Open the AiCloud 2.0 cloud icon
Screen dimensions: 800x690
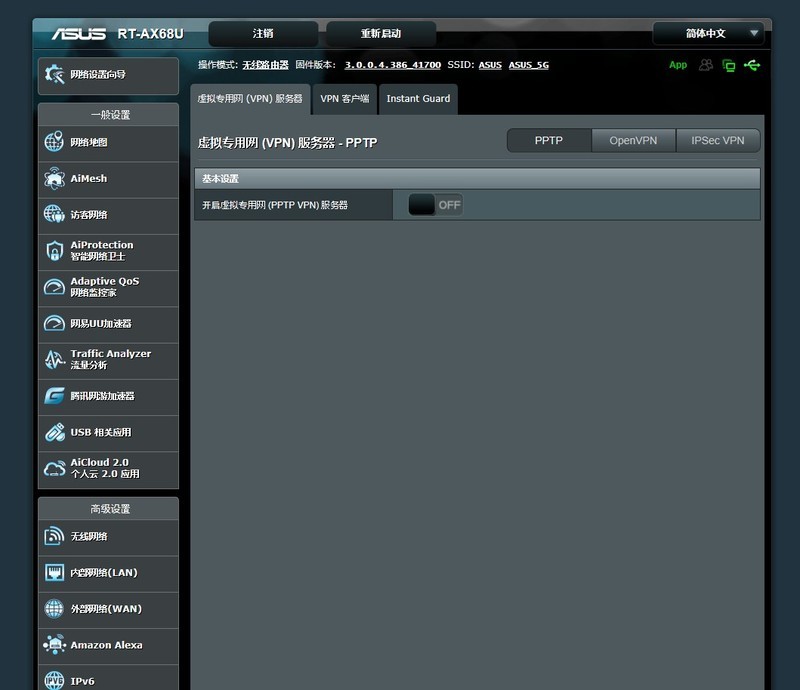(x=54, y=468)
